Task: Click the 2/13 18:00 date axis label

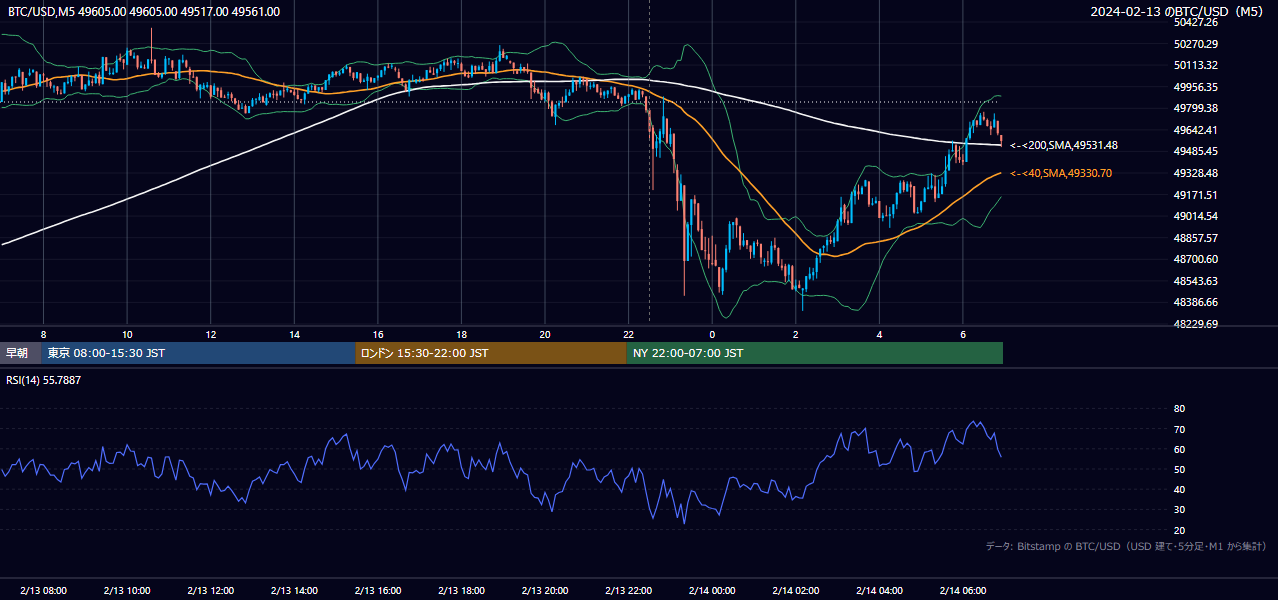Action: coord(461,590)
